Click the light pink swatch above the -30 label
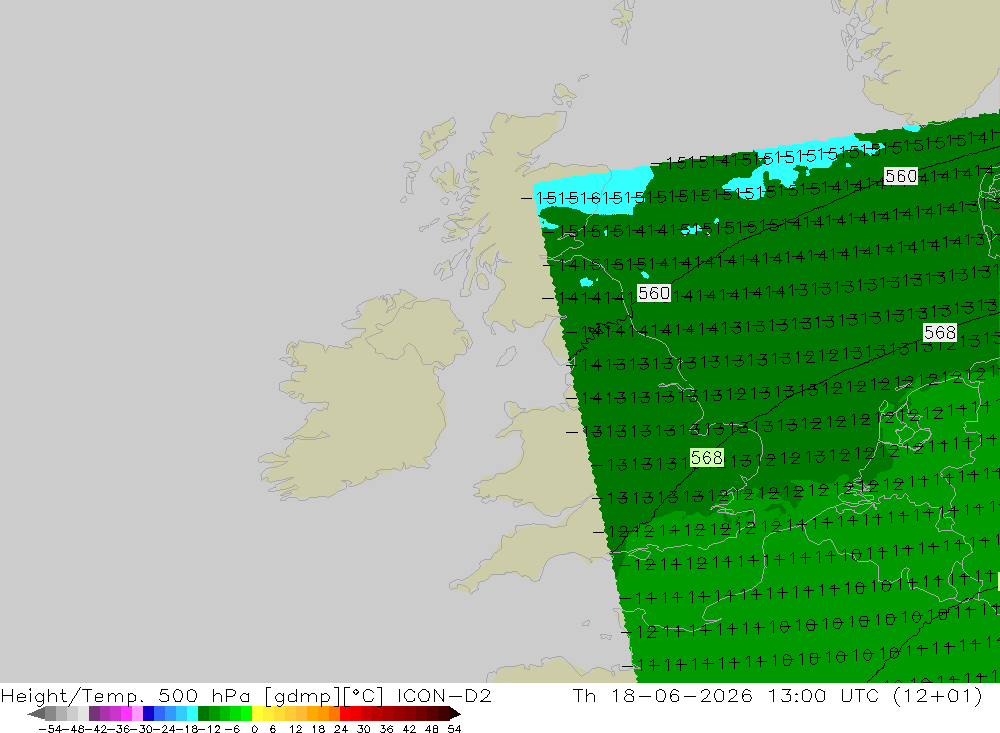Image resolution: width=1000 pixels, height=733 pixels. click(x=137, y=713)
